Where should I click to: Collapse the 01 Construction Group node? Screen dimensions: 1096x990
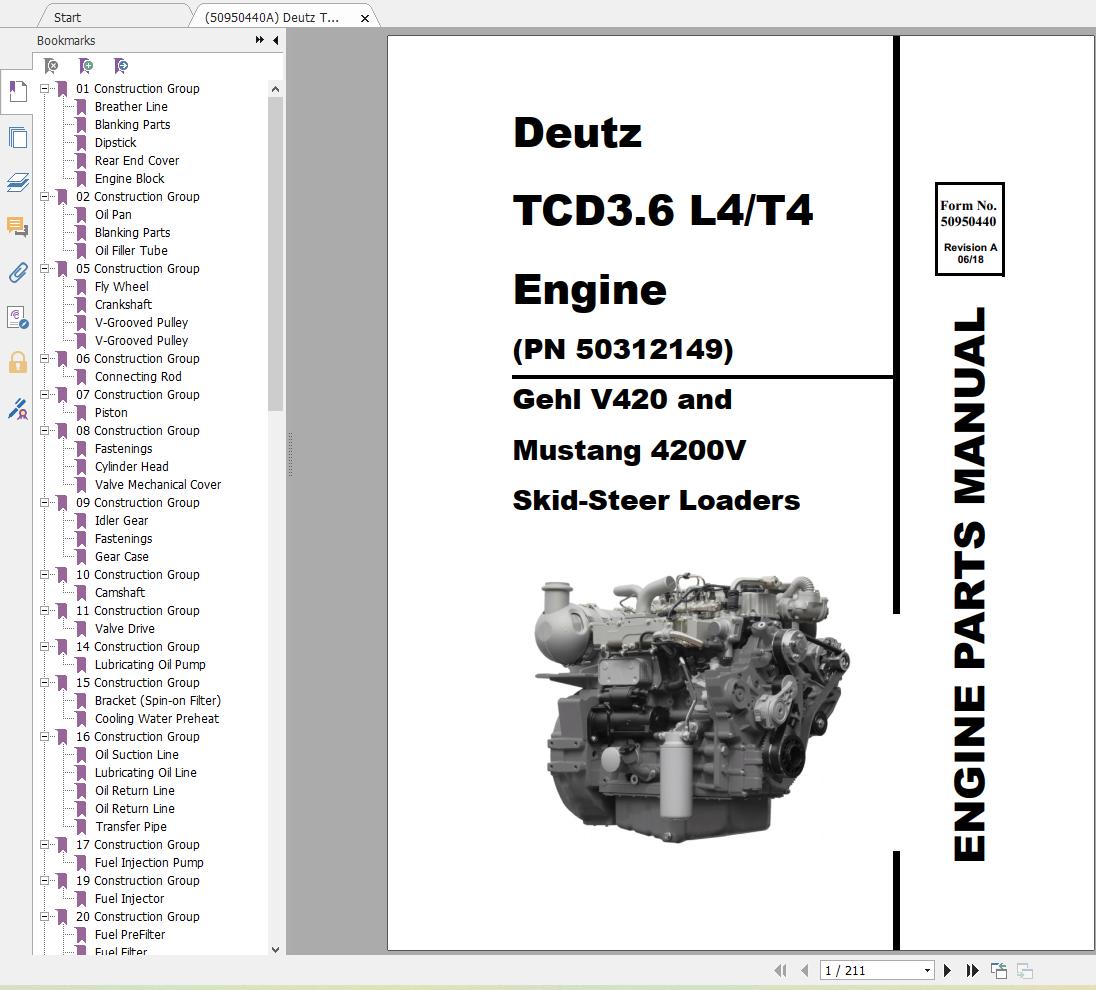tap(45, 89)
